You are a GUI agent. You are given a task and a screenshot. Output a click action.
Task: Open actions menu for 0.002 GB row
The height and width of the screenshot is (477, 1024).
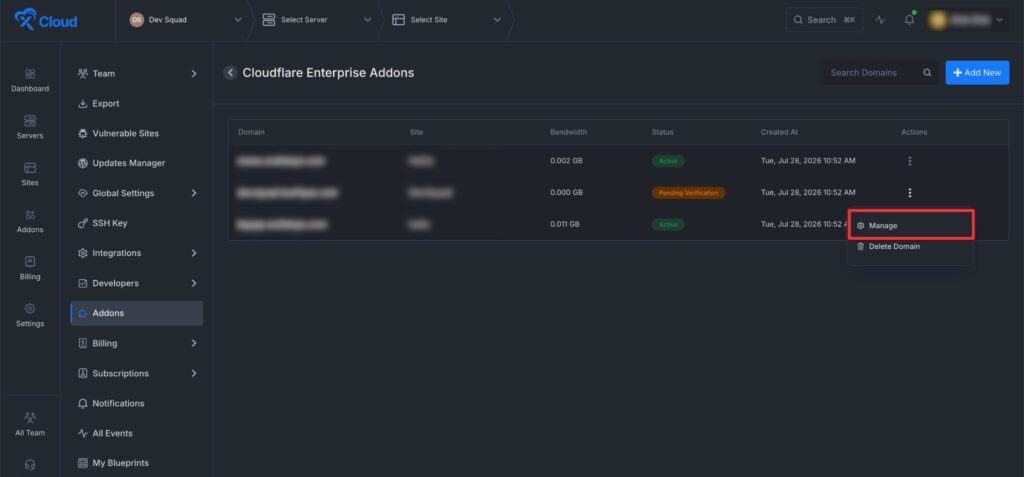910,161
